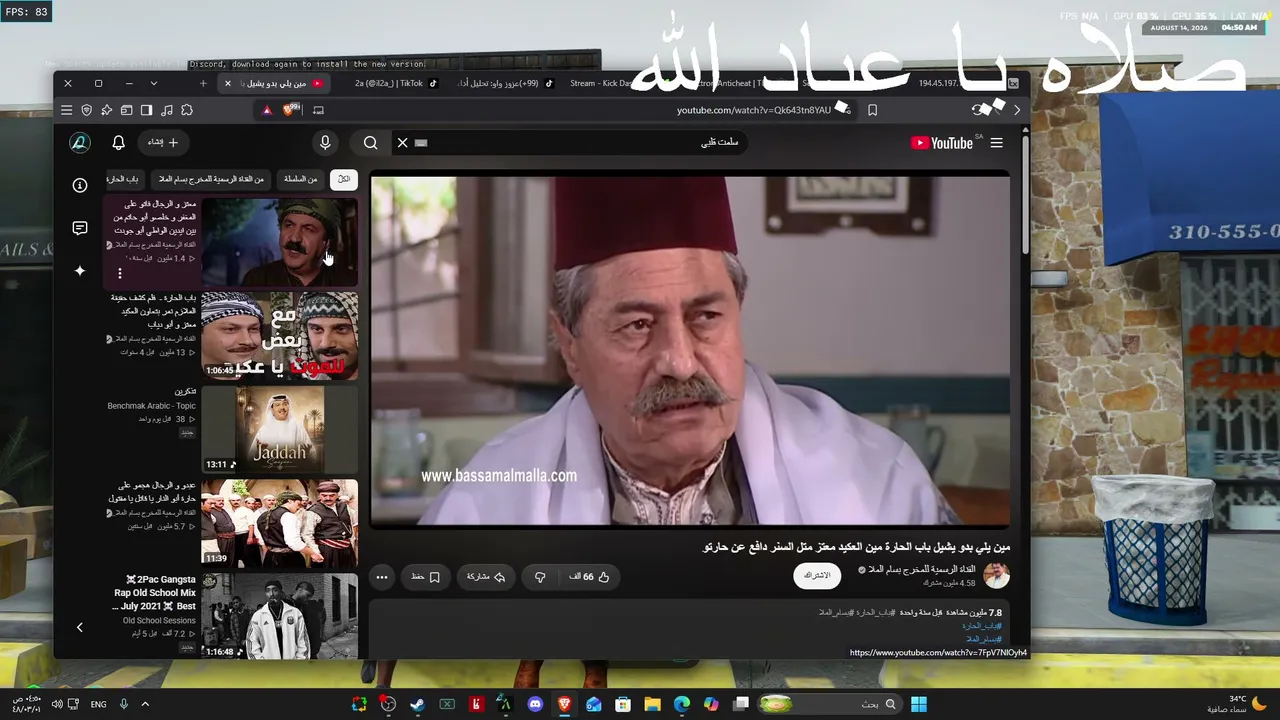Screen dimensions: 1280x720
Task: Play the main video player
Action: pos(690,351)
